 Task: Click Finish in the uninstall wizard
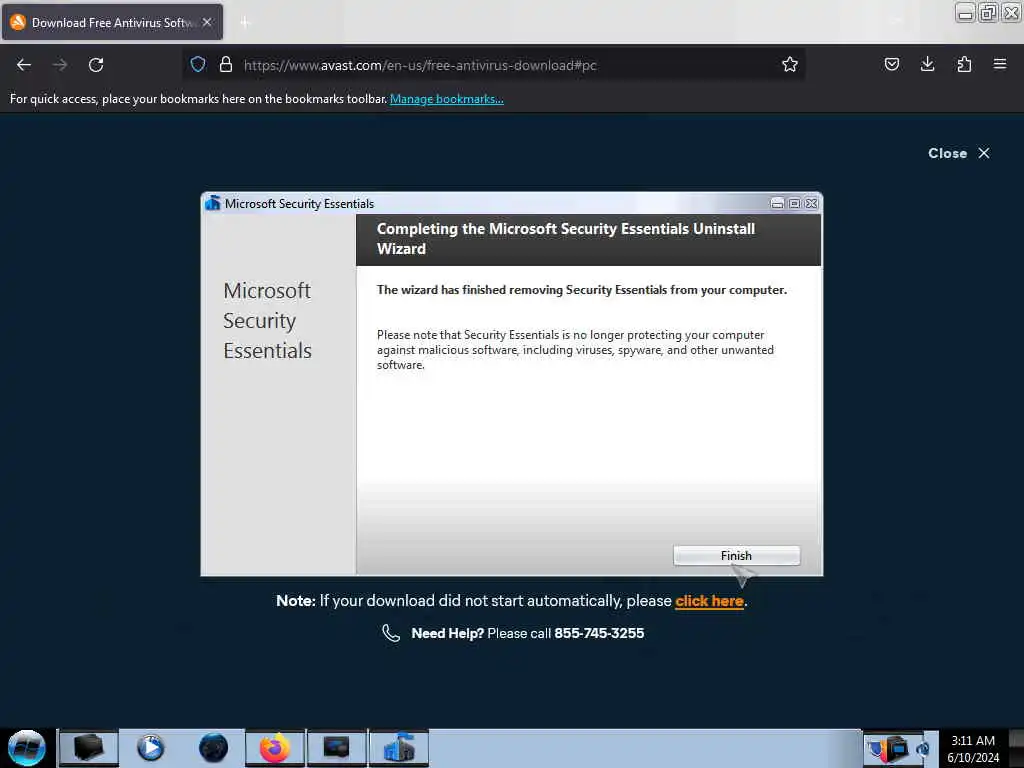[x=736, y=556]
